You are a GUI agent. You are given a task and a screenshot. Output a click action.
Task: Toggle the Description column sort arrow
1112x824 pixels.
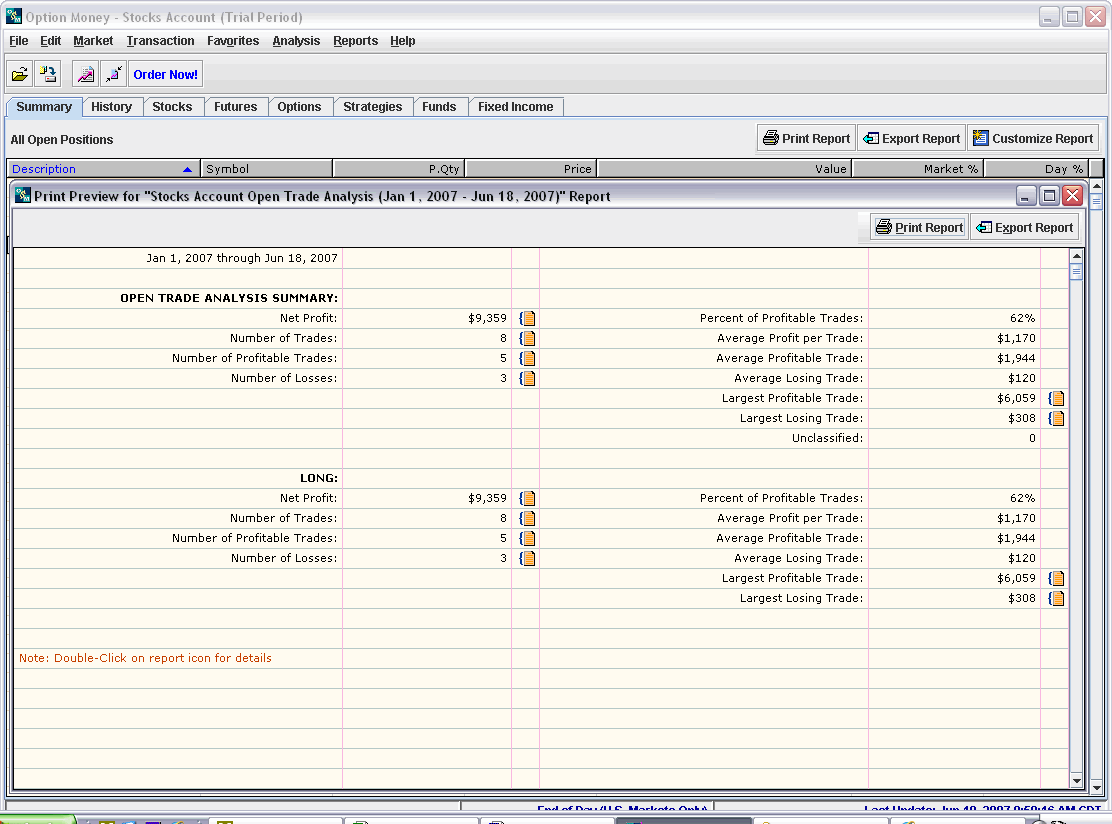pos(186,168)
